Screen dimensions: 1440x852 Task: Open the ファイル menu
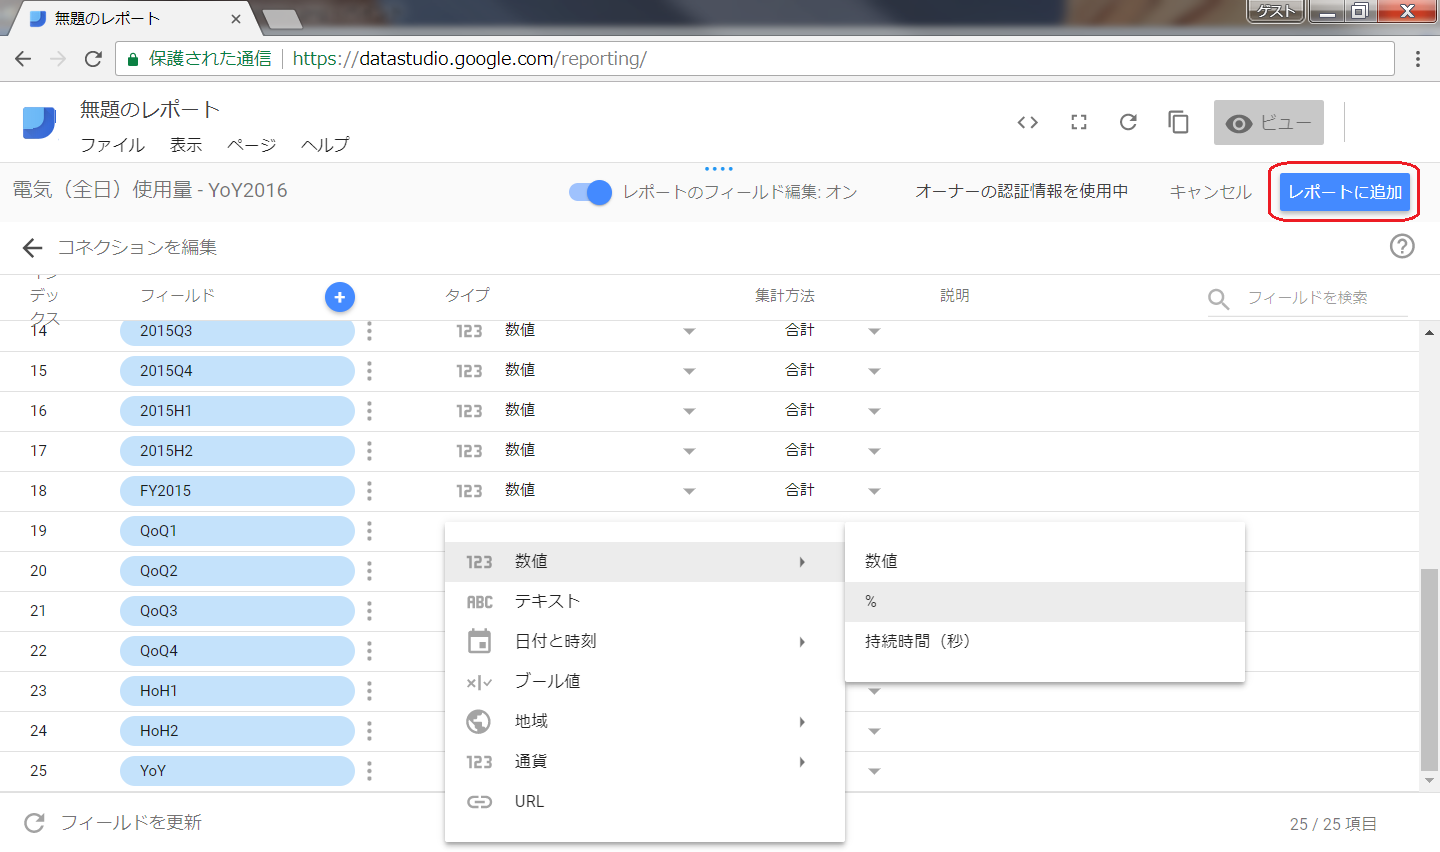coord(112,145)
